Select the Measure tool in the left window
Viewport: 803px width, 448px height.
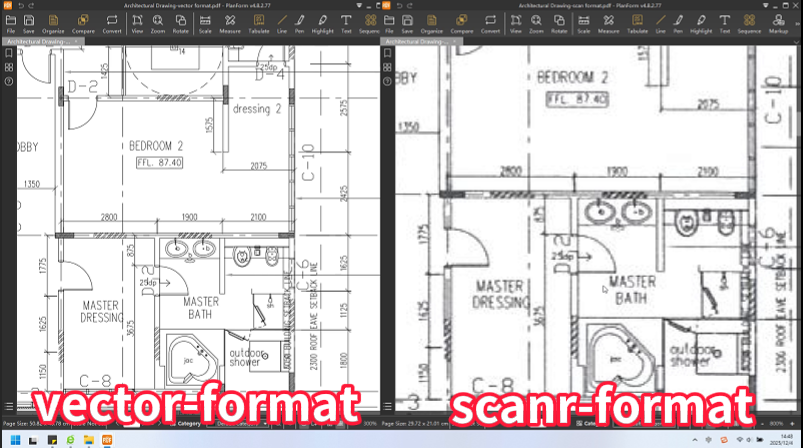coord(230,24)
